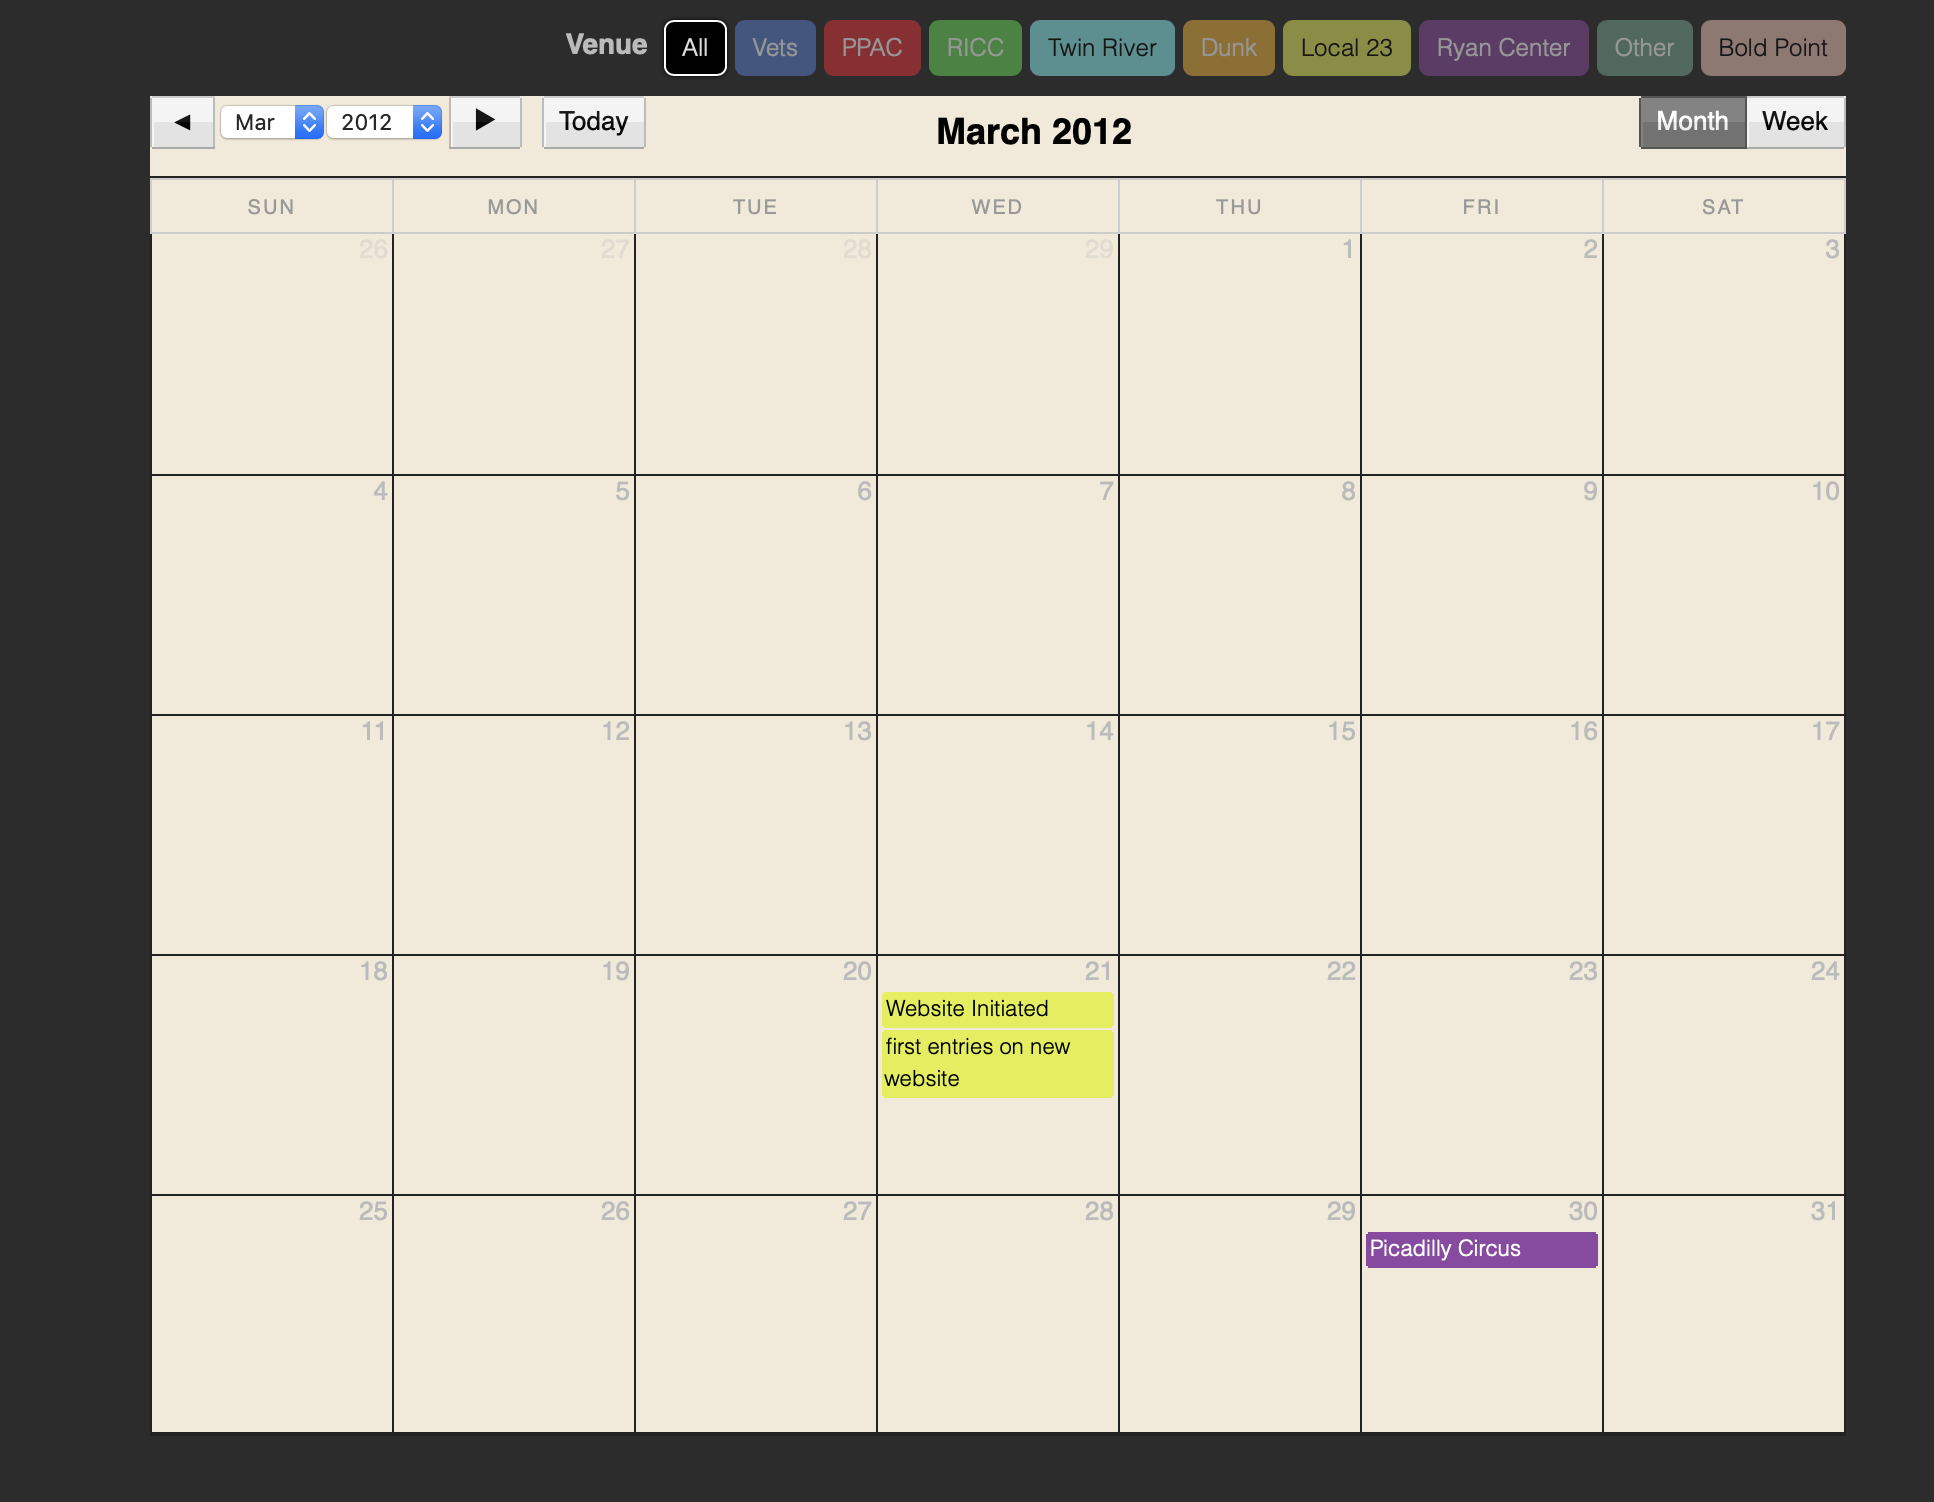Filter by Twin River venue
Image resolution: width=1934 pixels, height=1502 pixels.
(x=1102, y=48)
